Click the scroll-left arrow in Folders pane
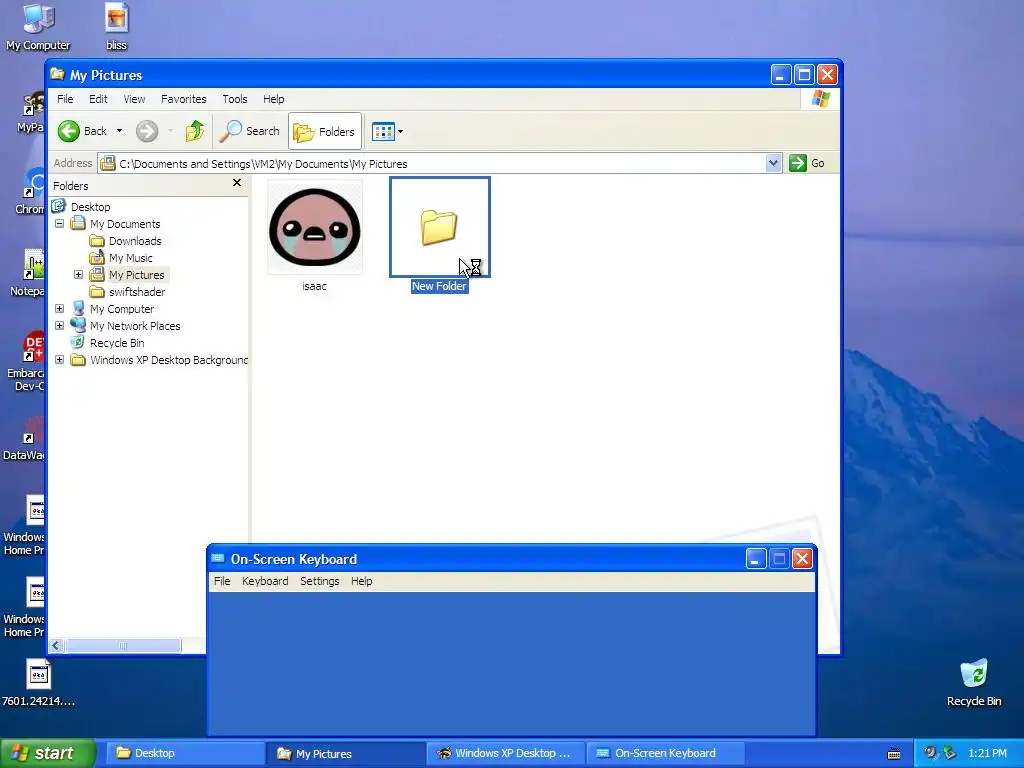1024x768 pixels. point(56,645)
